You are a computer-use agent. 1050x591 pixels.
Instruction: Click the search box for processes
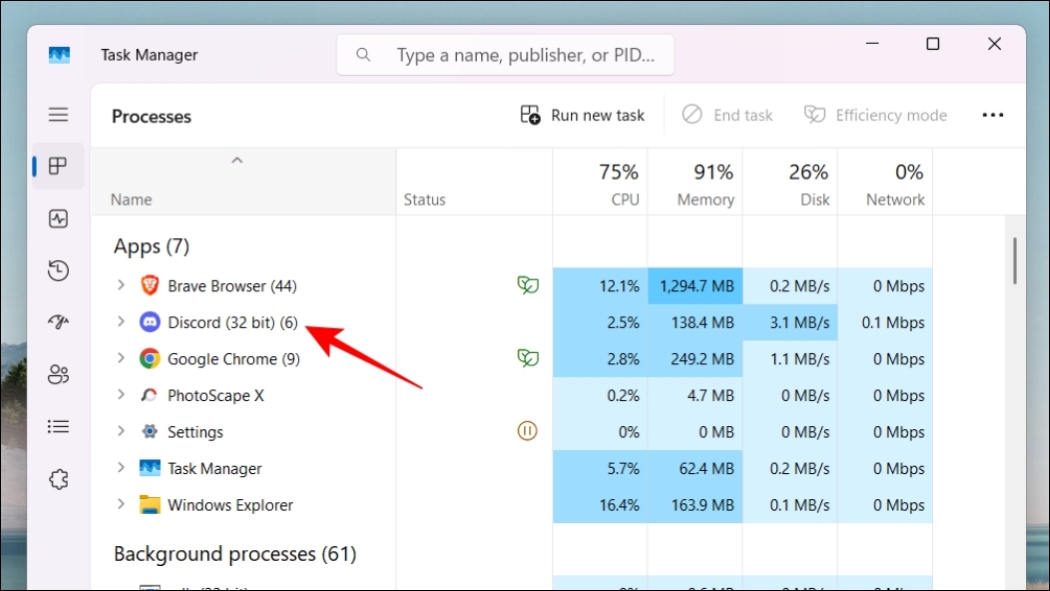pos(520,55)
